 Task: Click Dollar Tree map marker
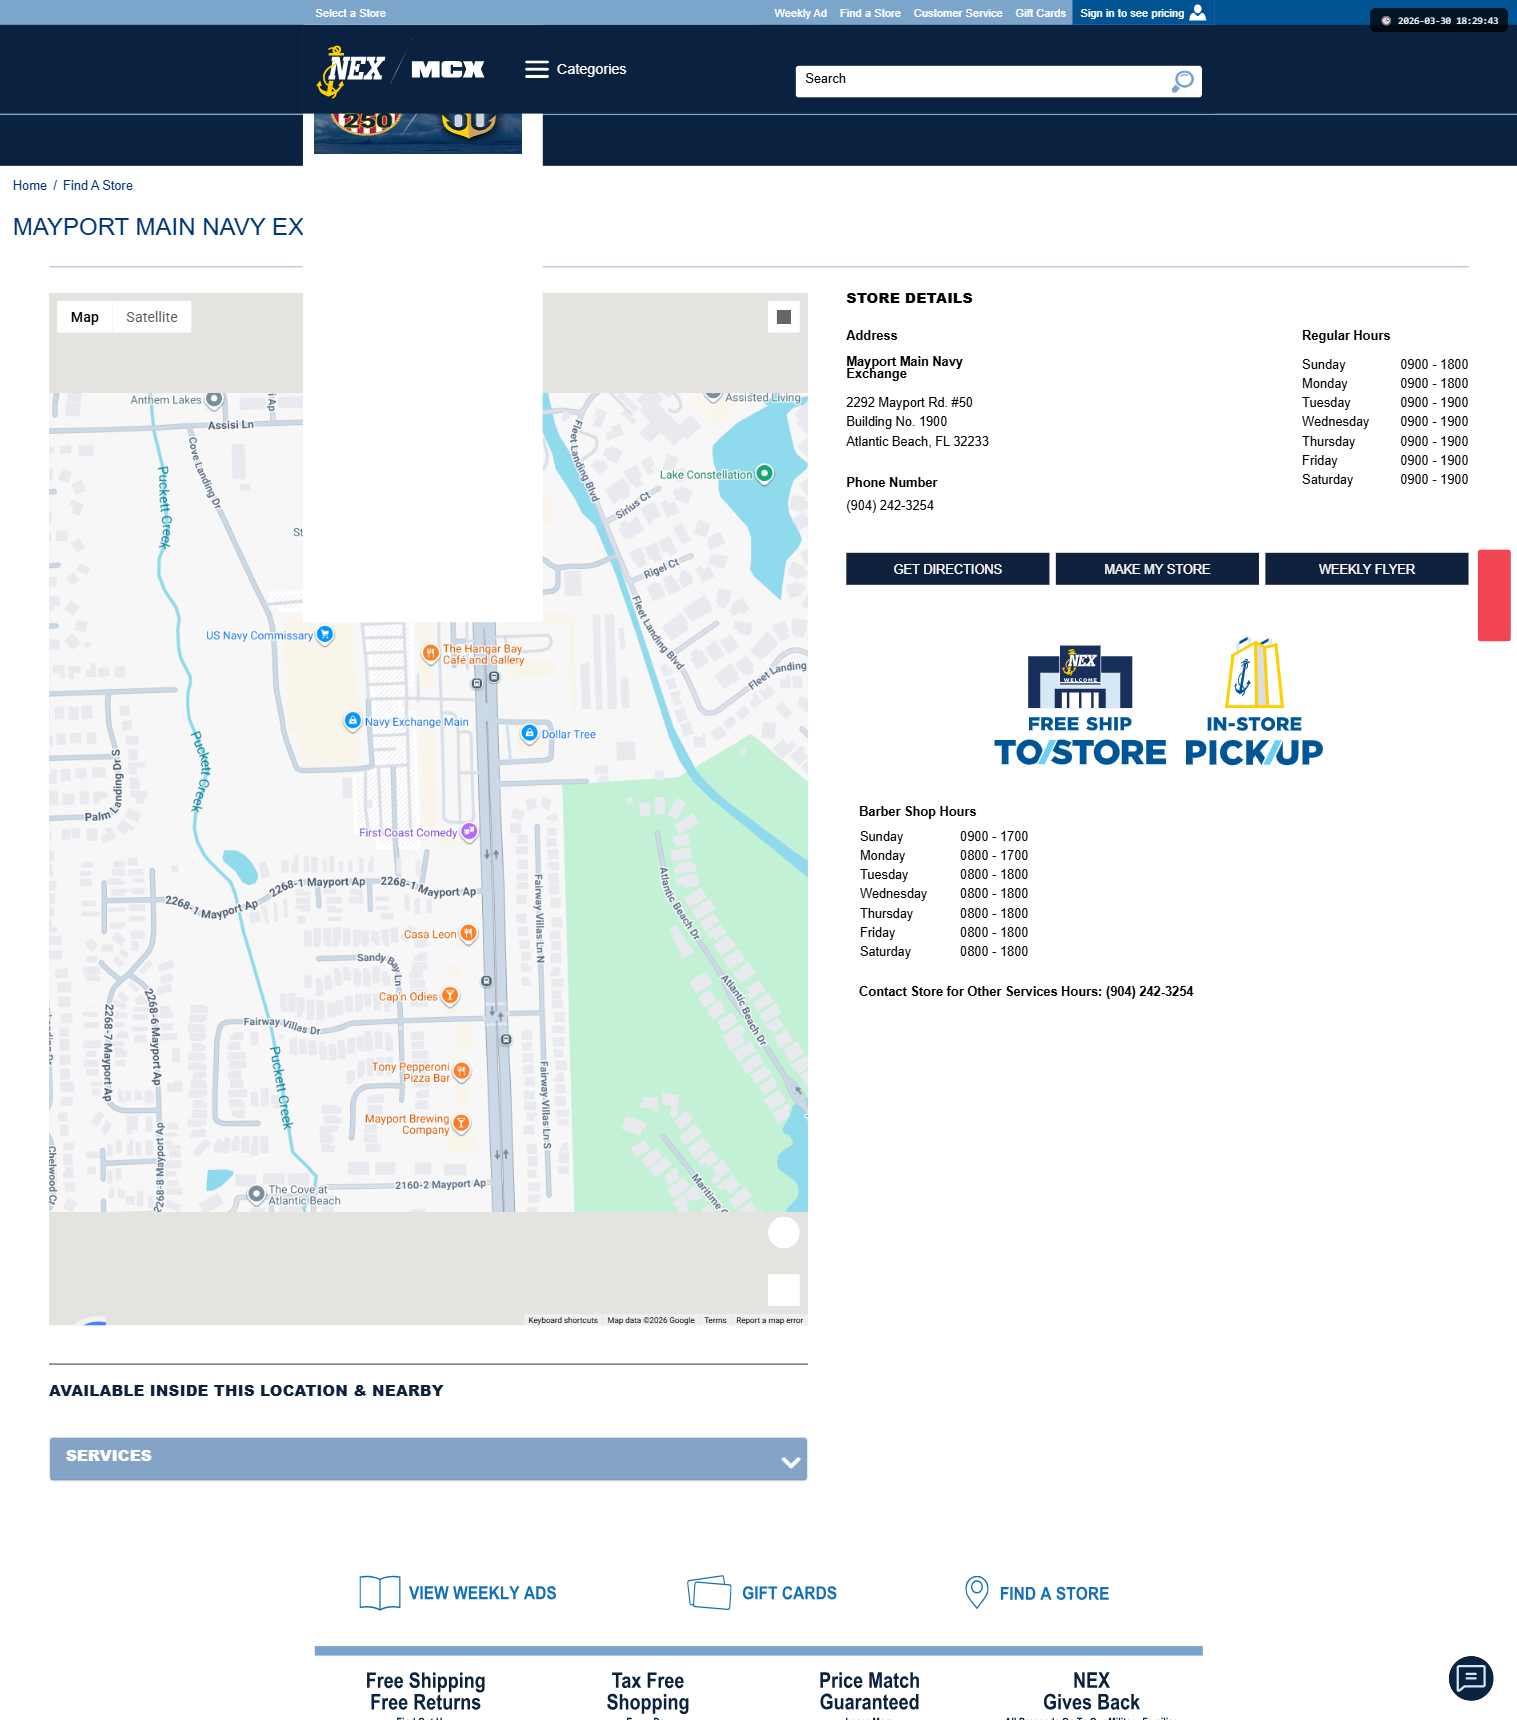(530, 734)
